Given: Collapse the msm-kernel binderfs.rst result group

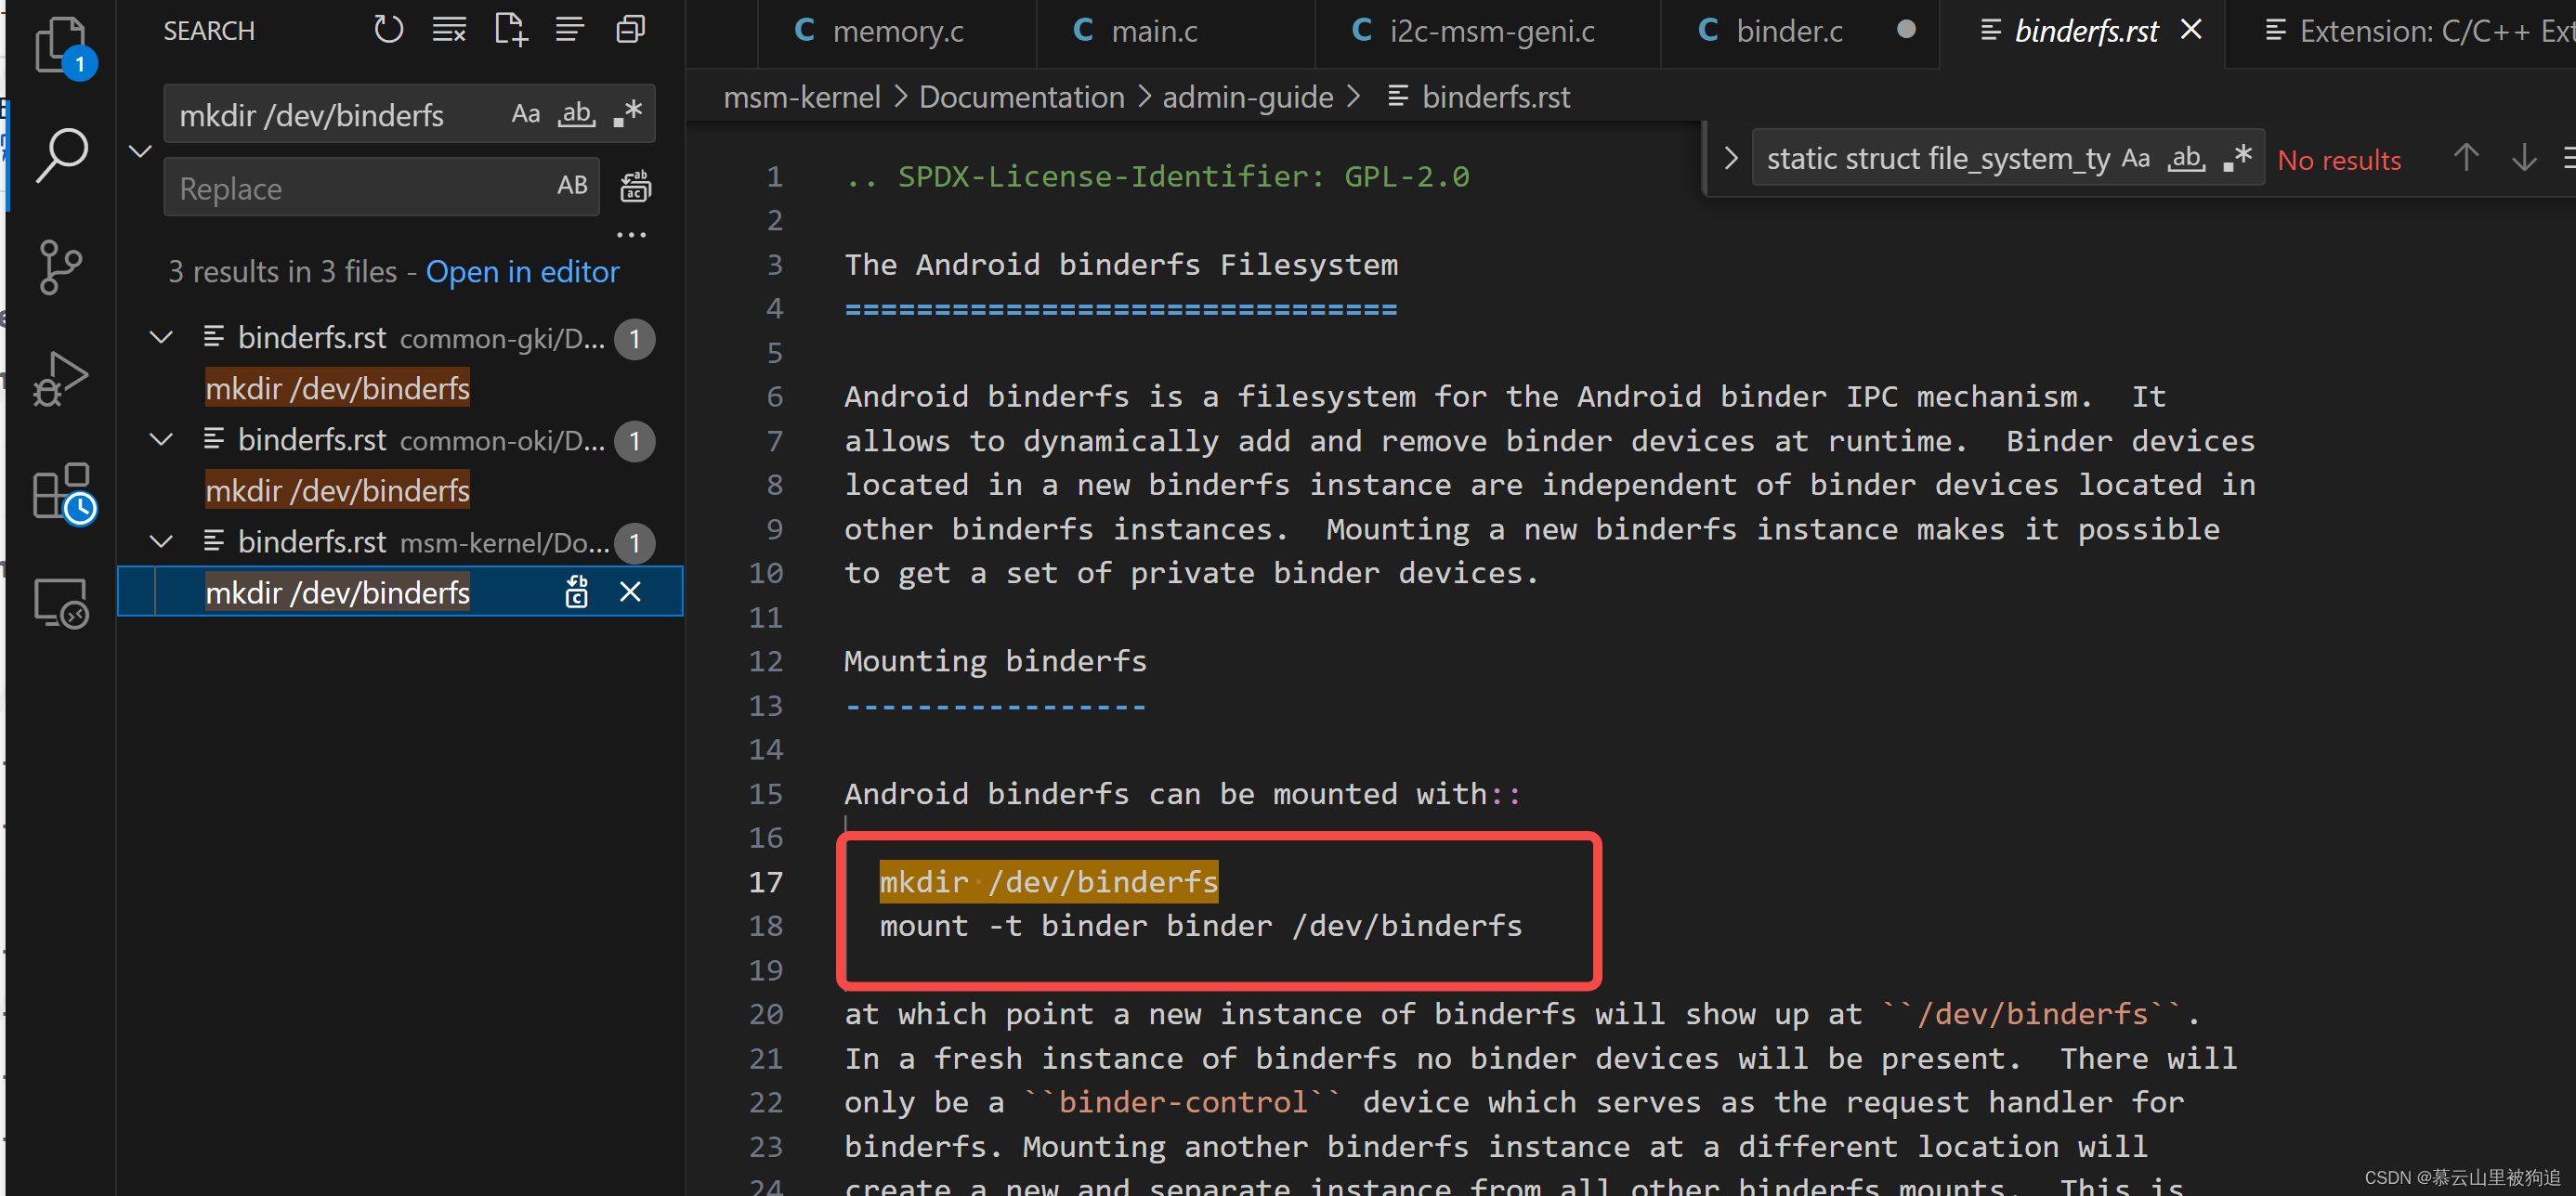Looking at the screenshot, I should (x=161, y=542).
